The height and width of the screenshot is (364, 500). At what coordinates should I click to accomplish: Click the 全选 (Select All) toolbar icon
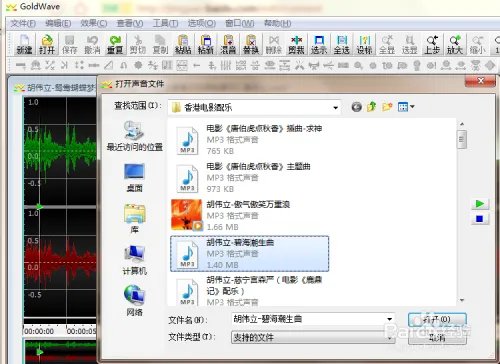click(342, 44)
